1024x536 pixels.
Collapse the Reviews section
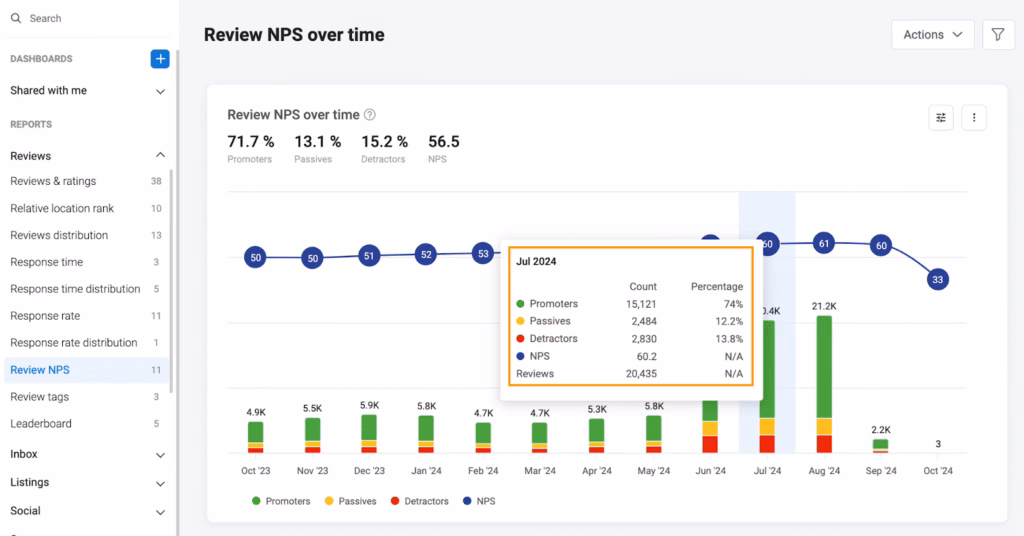[x=160, y=156]
